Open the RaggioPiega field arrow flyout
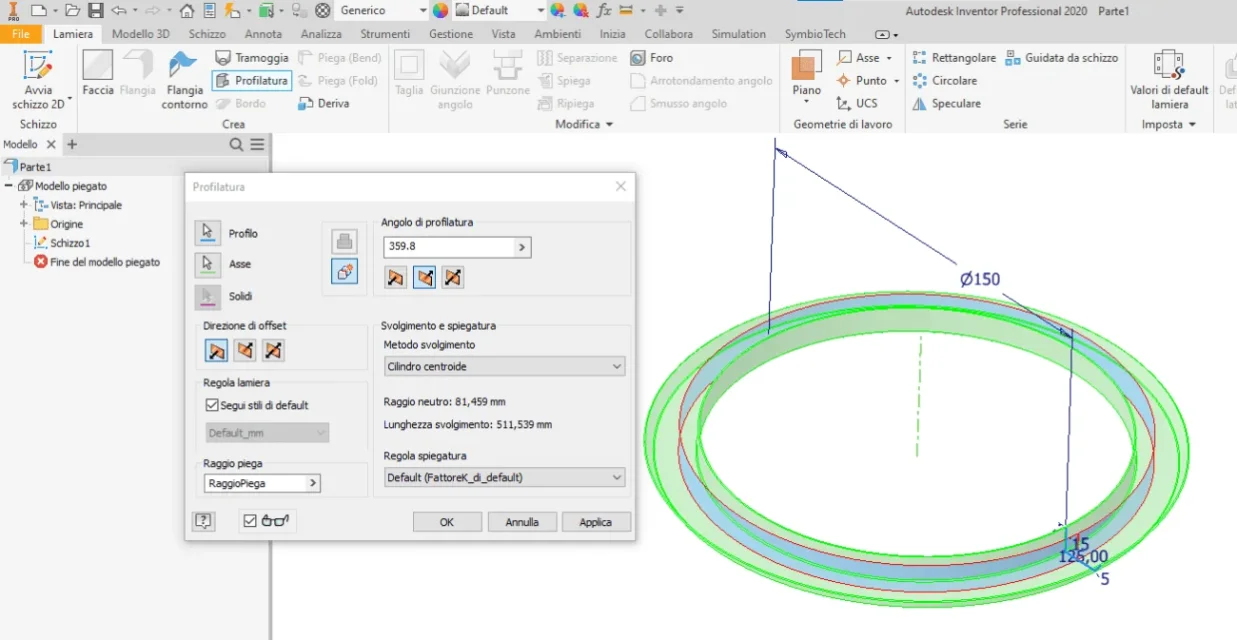 tap(313, 483)
